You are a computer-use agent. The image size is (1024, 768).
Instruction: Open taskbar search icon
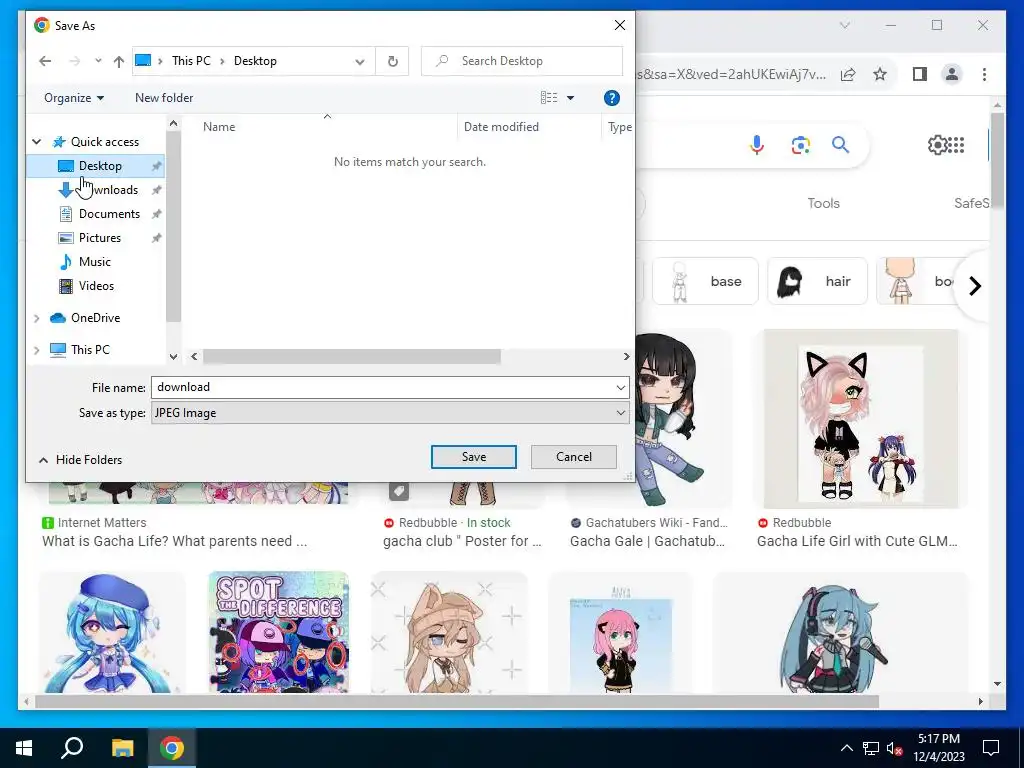(72, 748)
